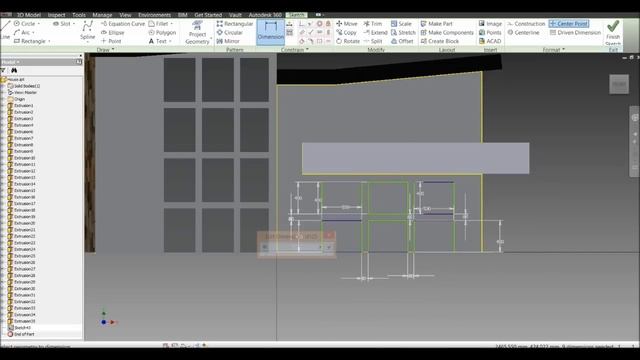Viewport: 640px width, 360px height.
Task: Select the Origin folder in browser
Action: (16, 99)
